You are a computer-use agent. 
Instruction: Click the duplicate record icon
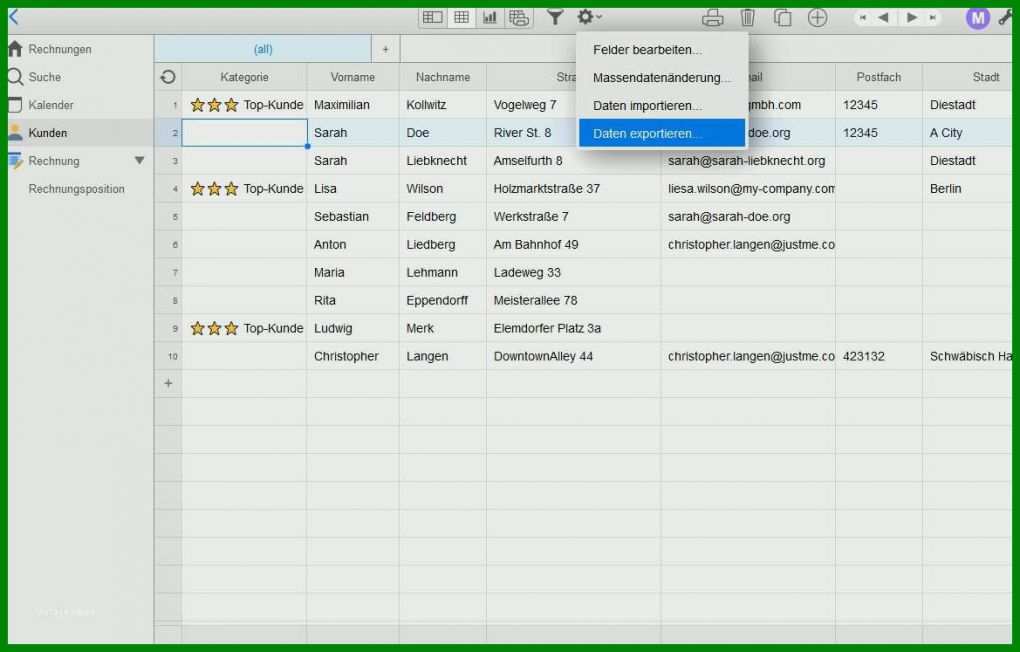pyautogui.click(x=782, y=18)
